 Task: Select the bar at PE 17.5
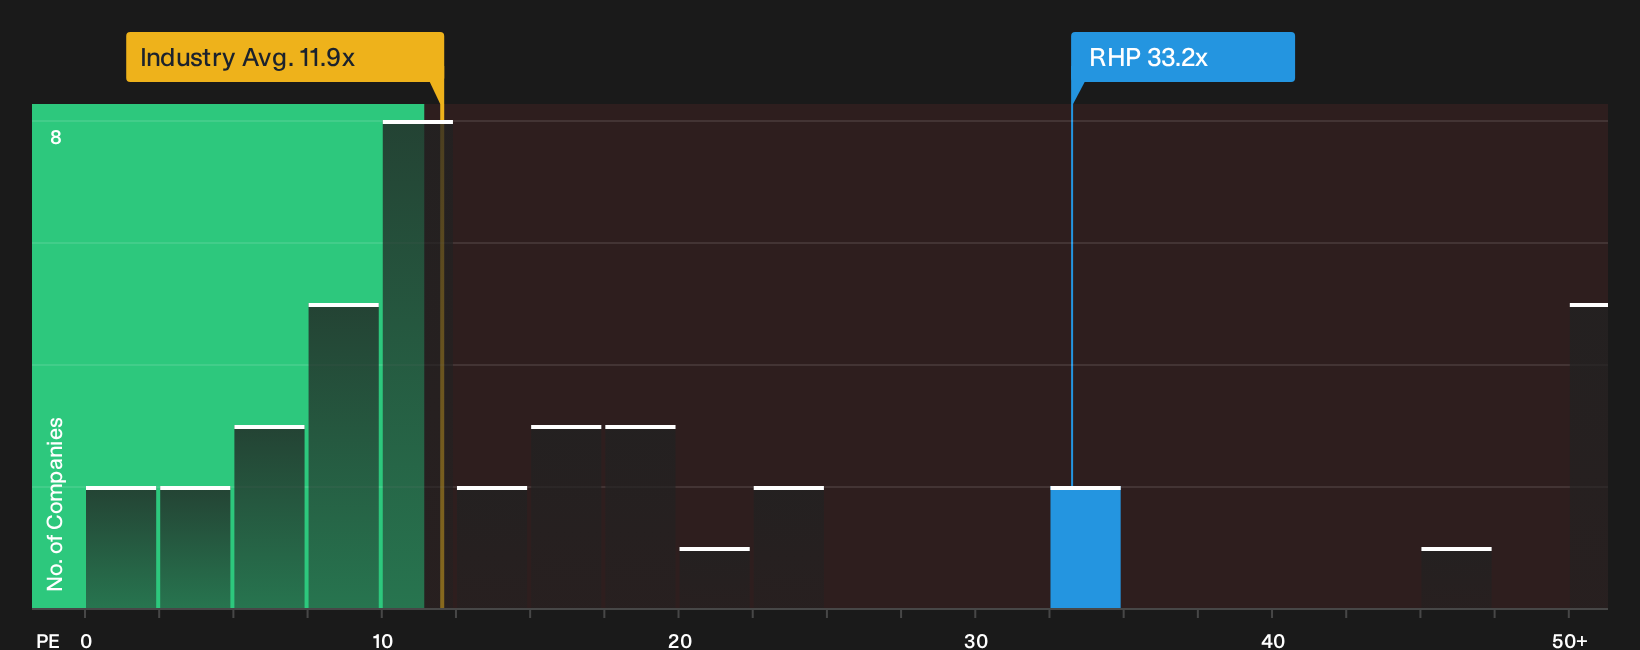point(640,517)
